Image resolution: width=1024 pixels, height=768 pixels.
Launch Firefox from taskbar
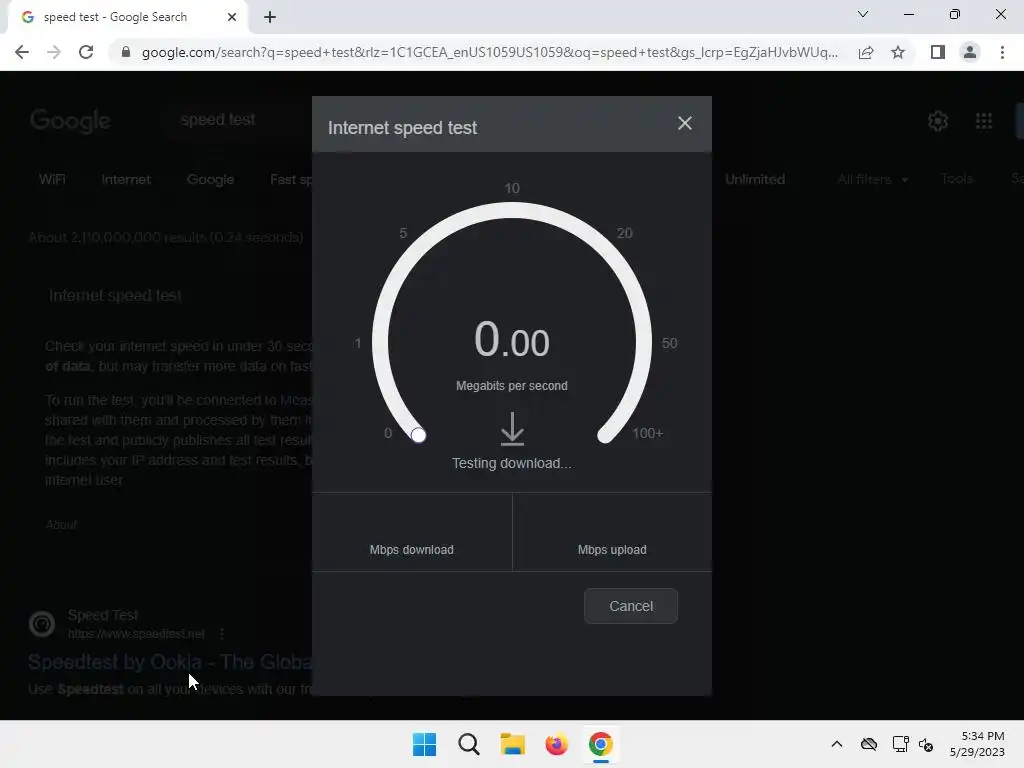556,744
